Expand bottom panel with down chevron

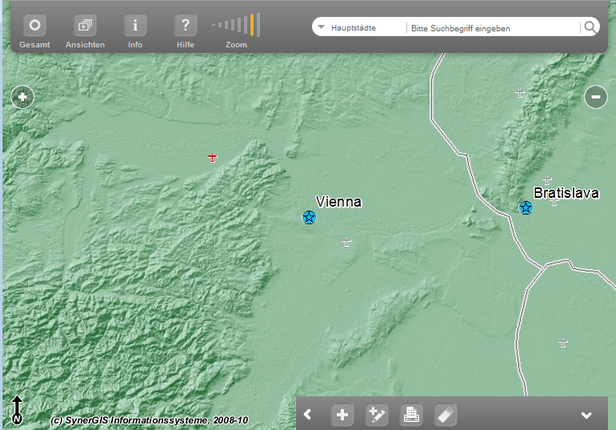point(587,415)
